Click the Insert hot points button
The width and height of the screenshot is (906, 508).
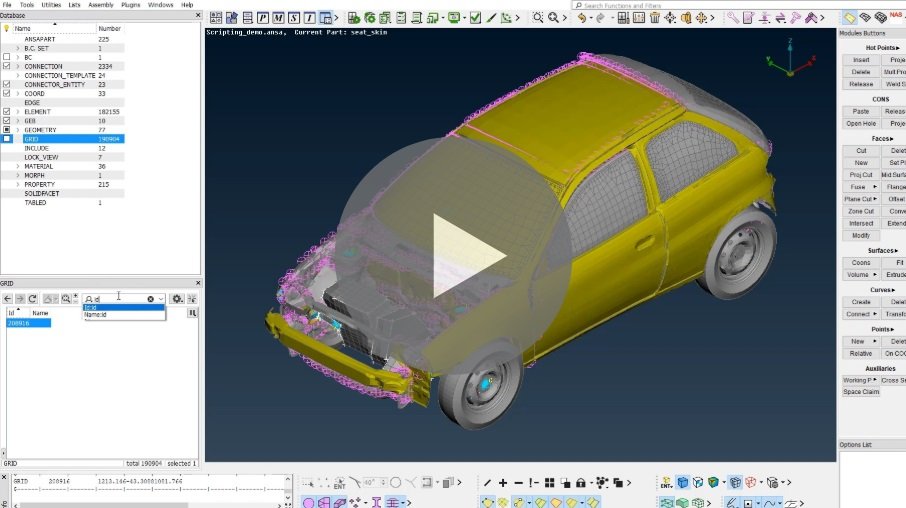pos(861,60)
